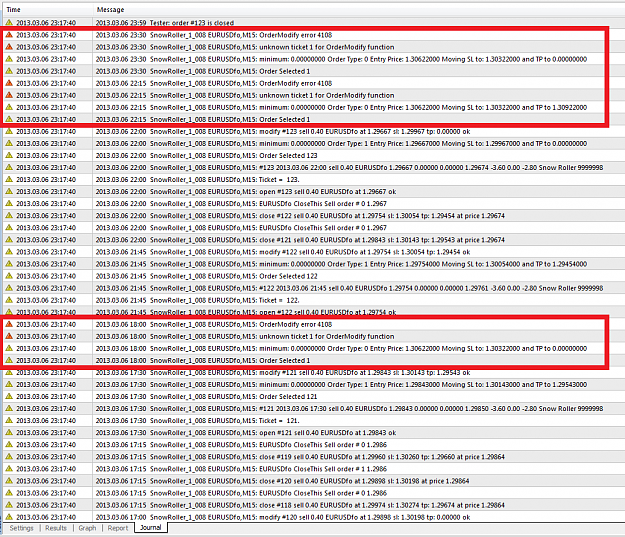Open the Graph tab
This screenshot has width=625, height=537.
click(87, 528)
